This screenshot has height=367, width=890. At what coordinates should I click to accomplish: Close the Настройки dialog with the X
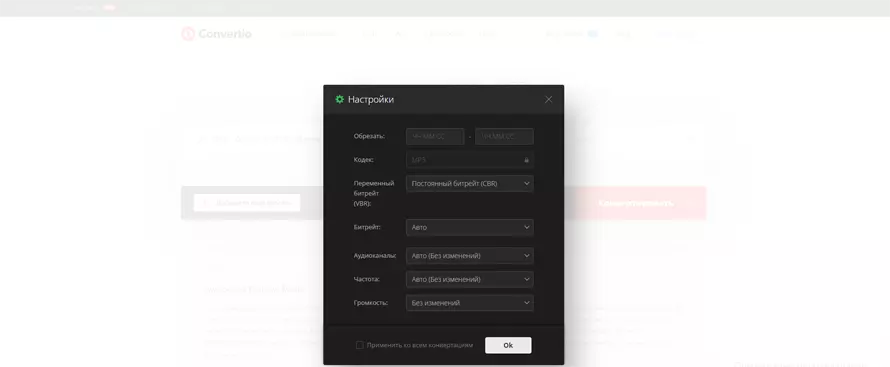(548, 99)
